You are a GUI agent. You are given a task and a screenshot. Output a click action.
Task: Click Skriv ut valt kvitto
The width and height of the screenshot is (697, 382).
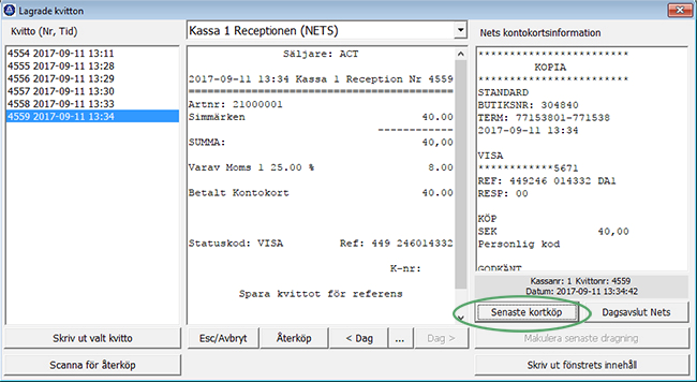tap(92, 338)
